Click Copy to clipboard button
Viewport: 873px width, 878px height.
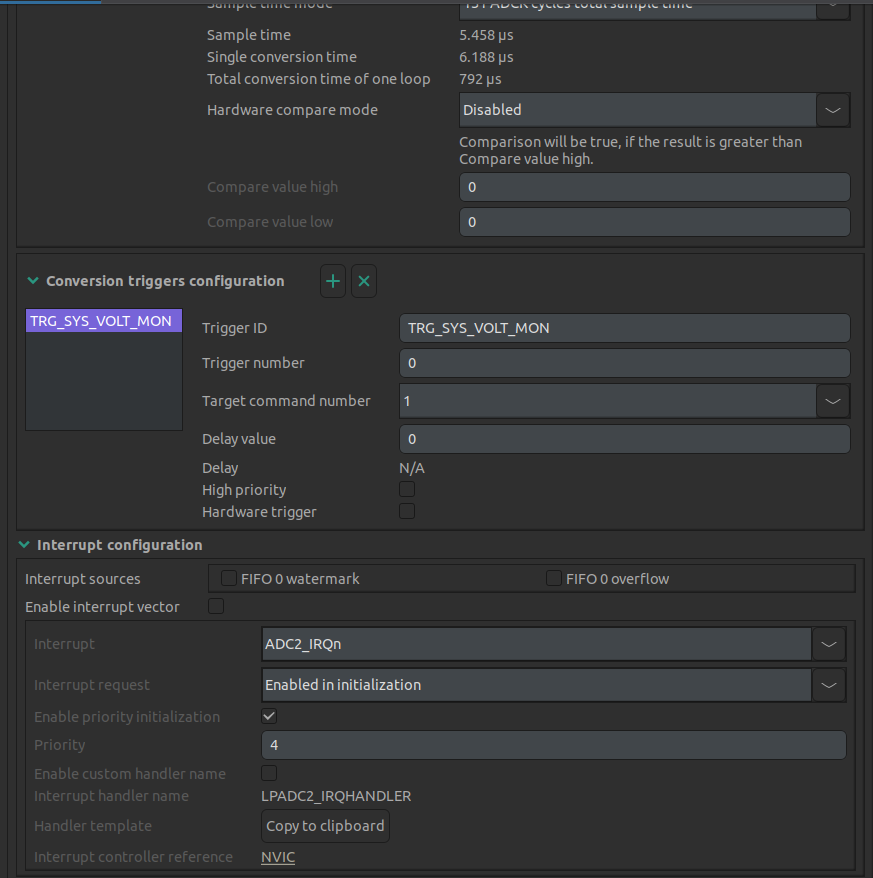tap(325, 826)
